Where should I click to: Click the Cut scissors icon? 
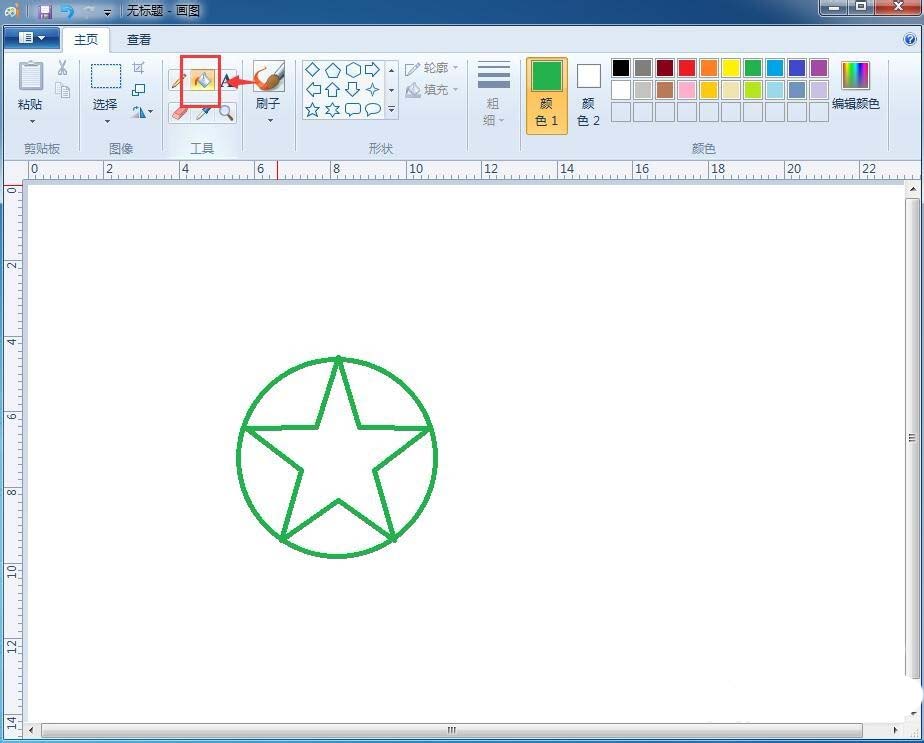(x=62, y=68)
